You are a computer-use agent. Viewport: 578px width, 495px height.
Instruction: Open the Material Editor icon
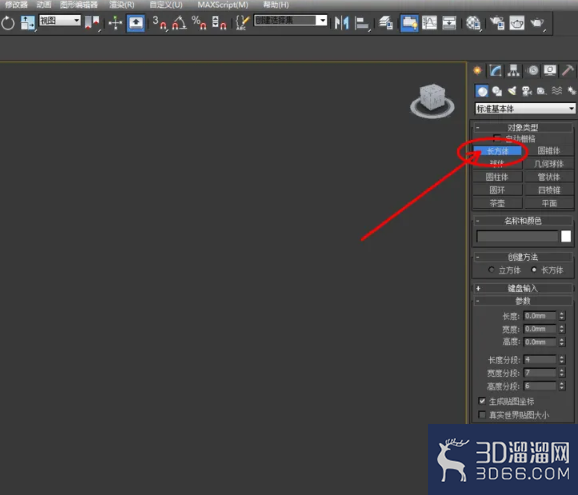coord(473,23)
